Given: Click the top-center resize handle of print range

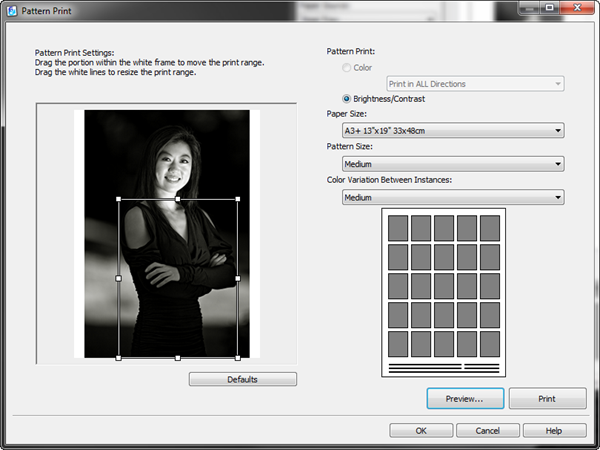Looking at the screenshot, I should click(x=178, y=200).
